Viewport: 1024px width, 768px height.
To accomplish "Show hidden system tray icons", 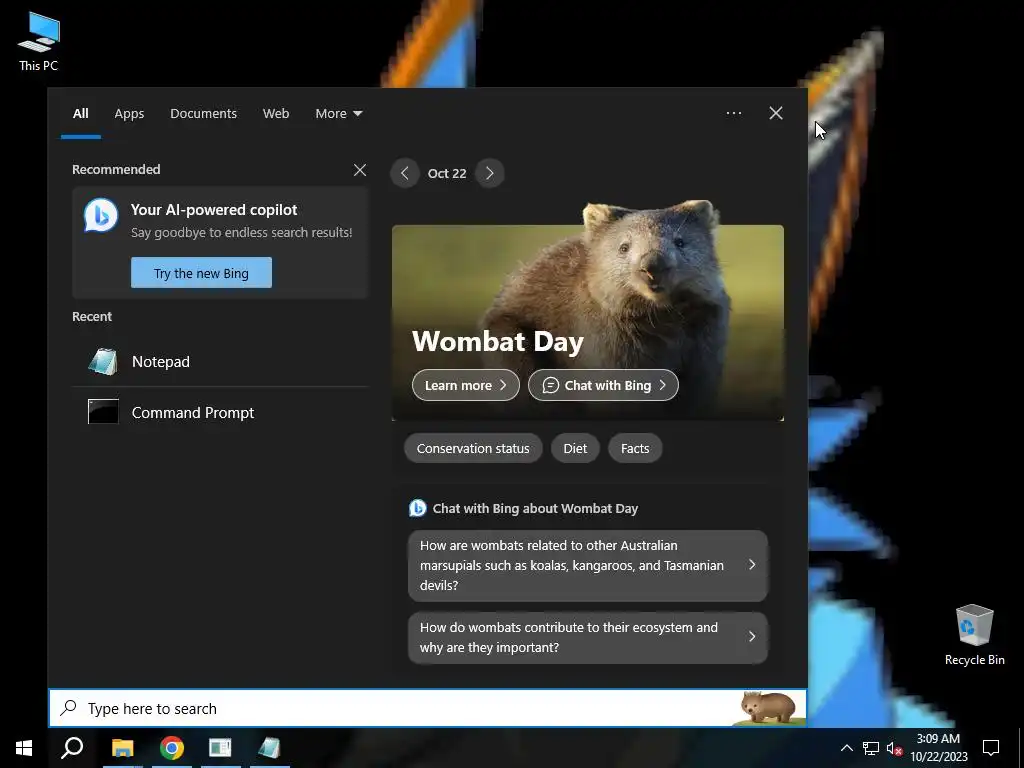I will (x=846, y=748).
